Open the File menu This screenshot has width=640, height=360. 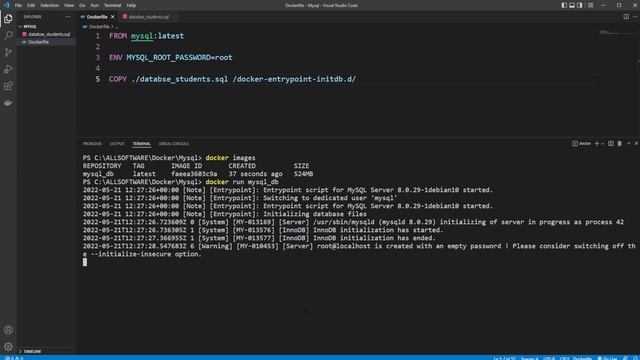click(x=18, y=5)
